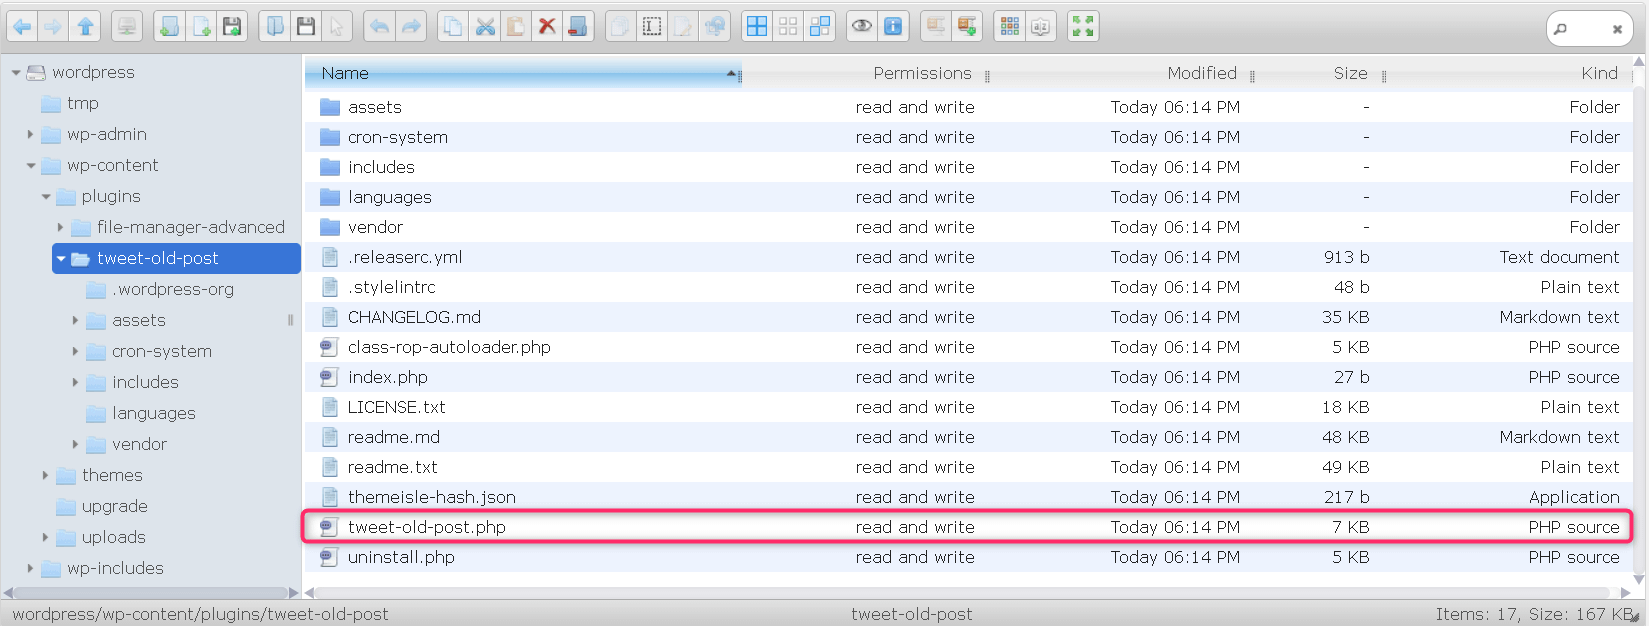Open the blue get info icon
This screenshot has height=626, width=1649.
893,27
